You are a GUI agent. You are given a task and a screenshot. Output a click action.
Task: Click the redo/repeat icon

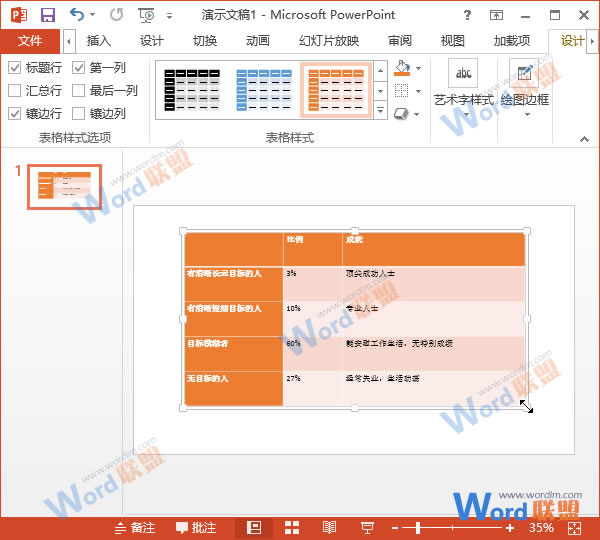(x=116, y=15)
